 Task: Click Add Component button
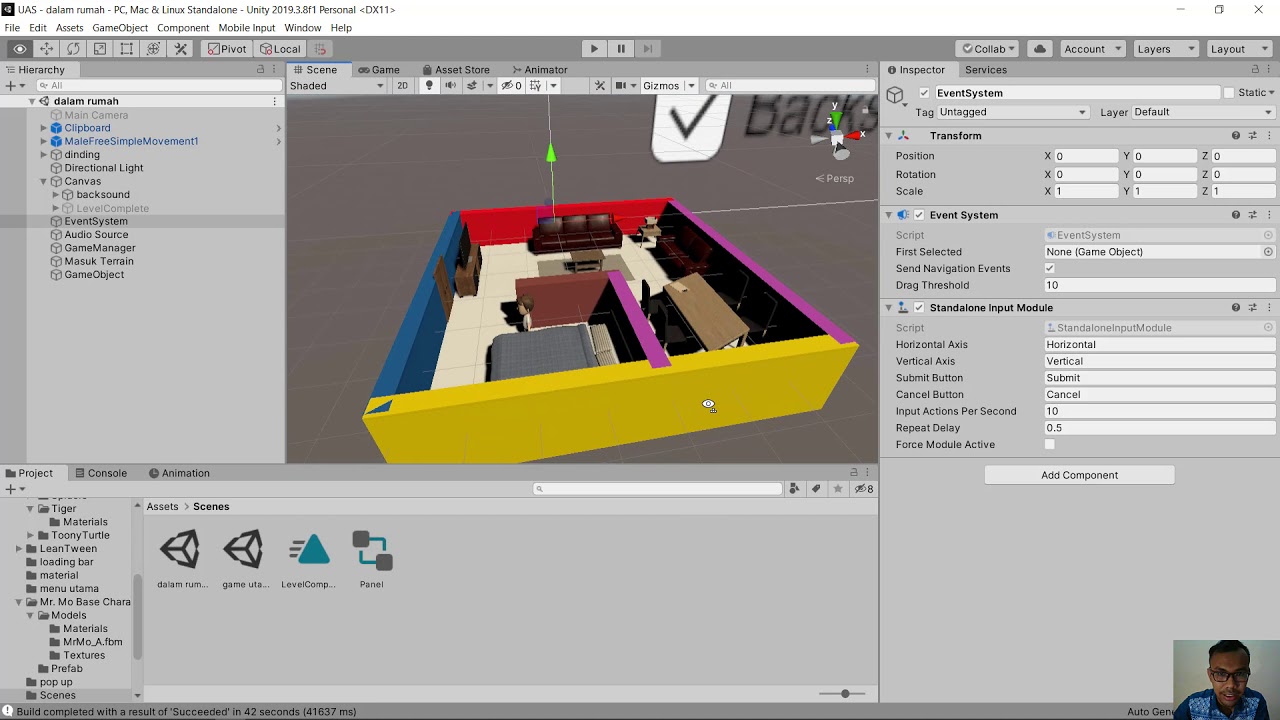coord(1079,475)
